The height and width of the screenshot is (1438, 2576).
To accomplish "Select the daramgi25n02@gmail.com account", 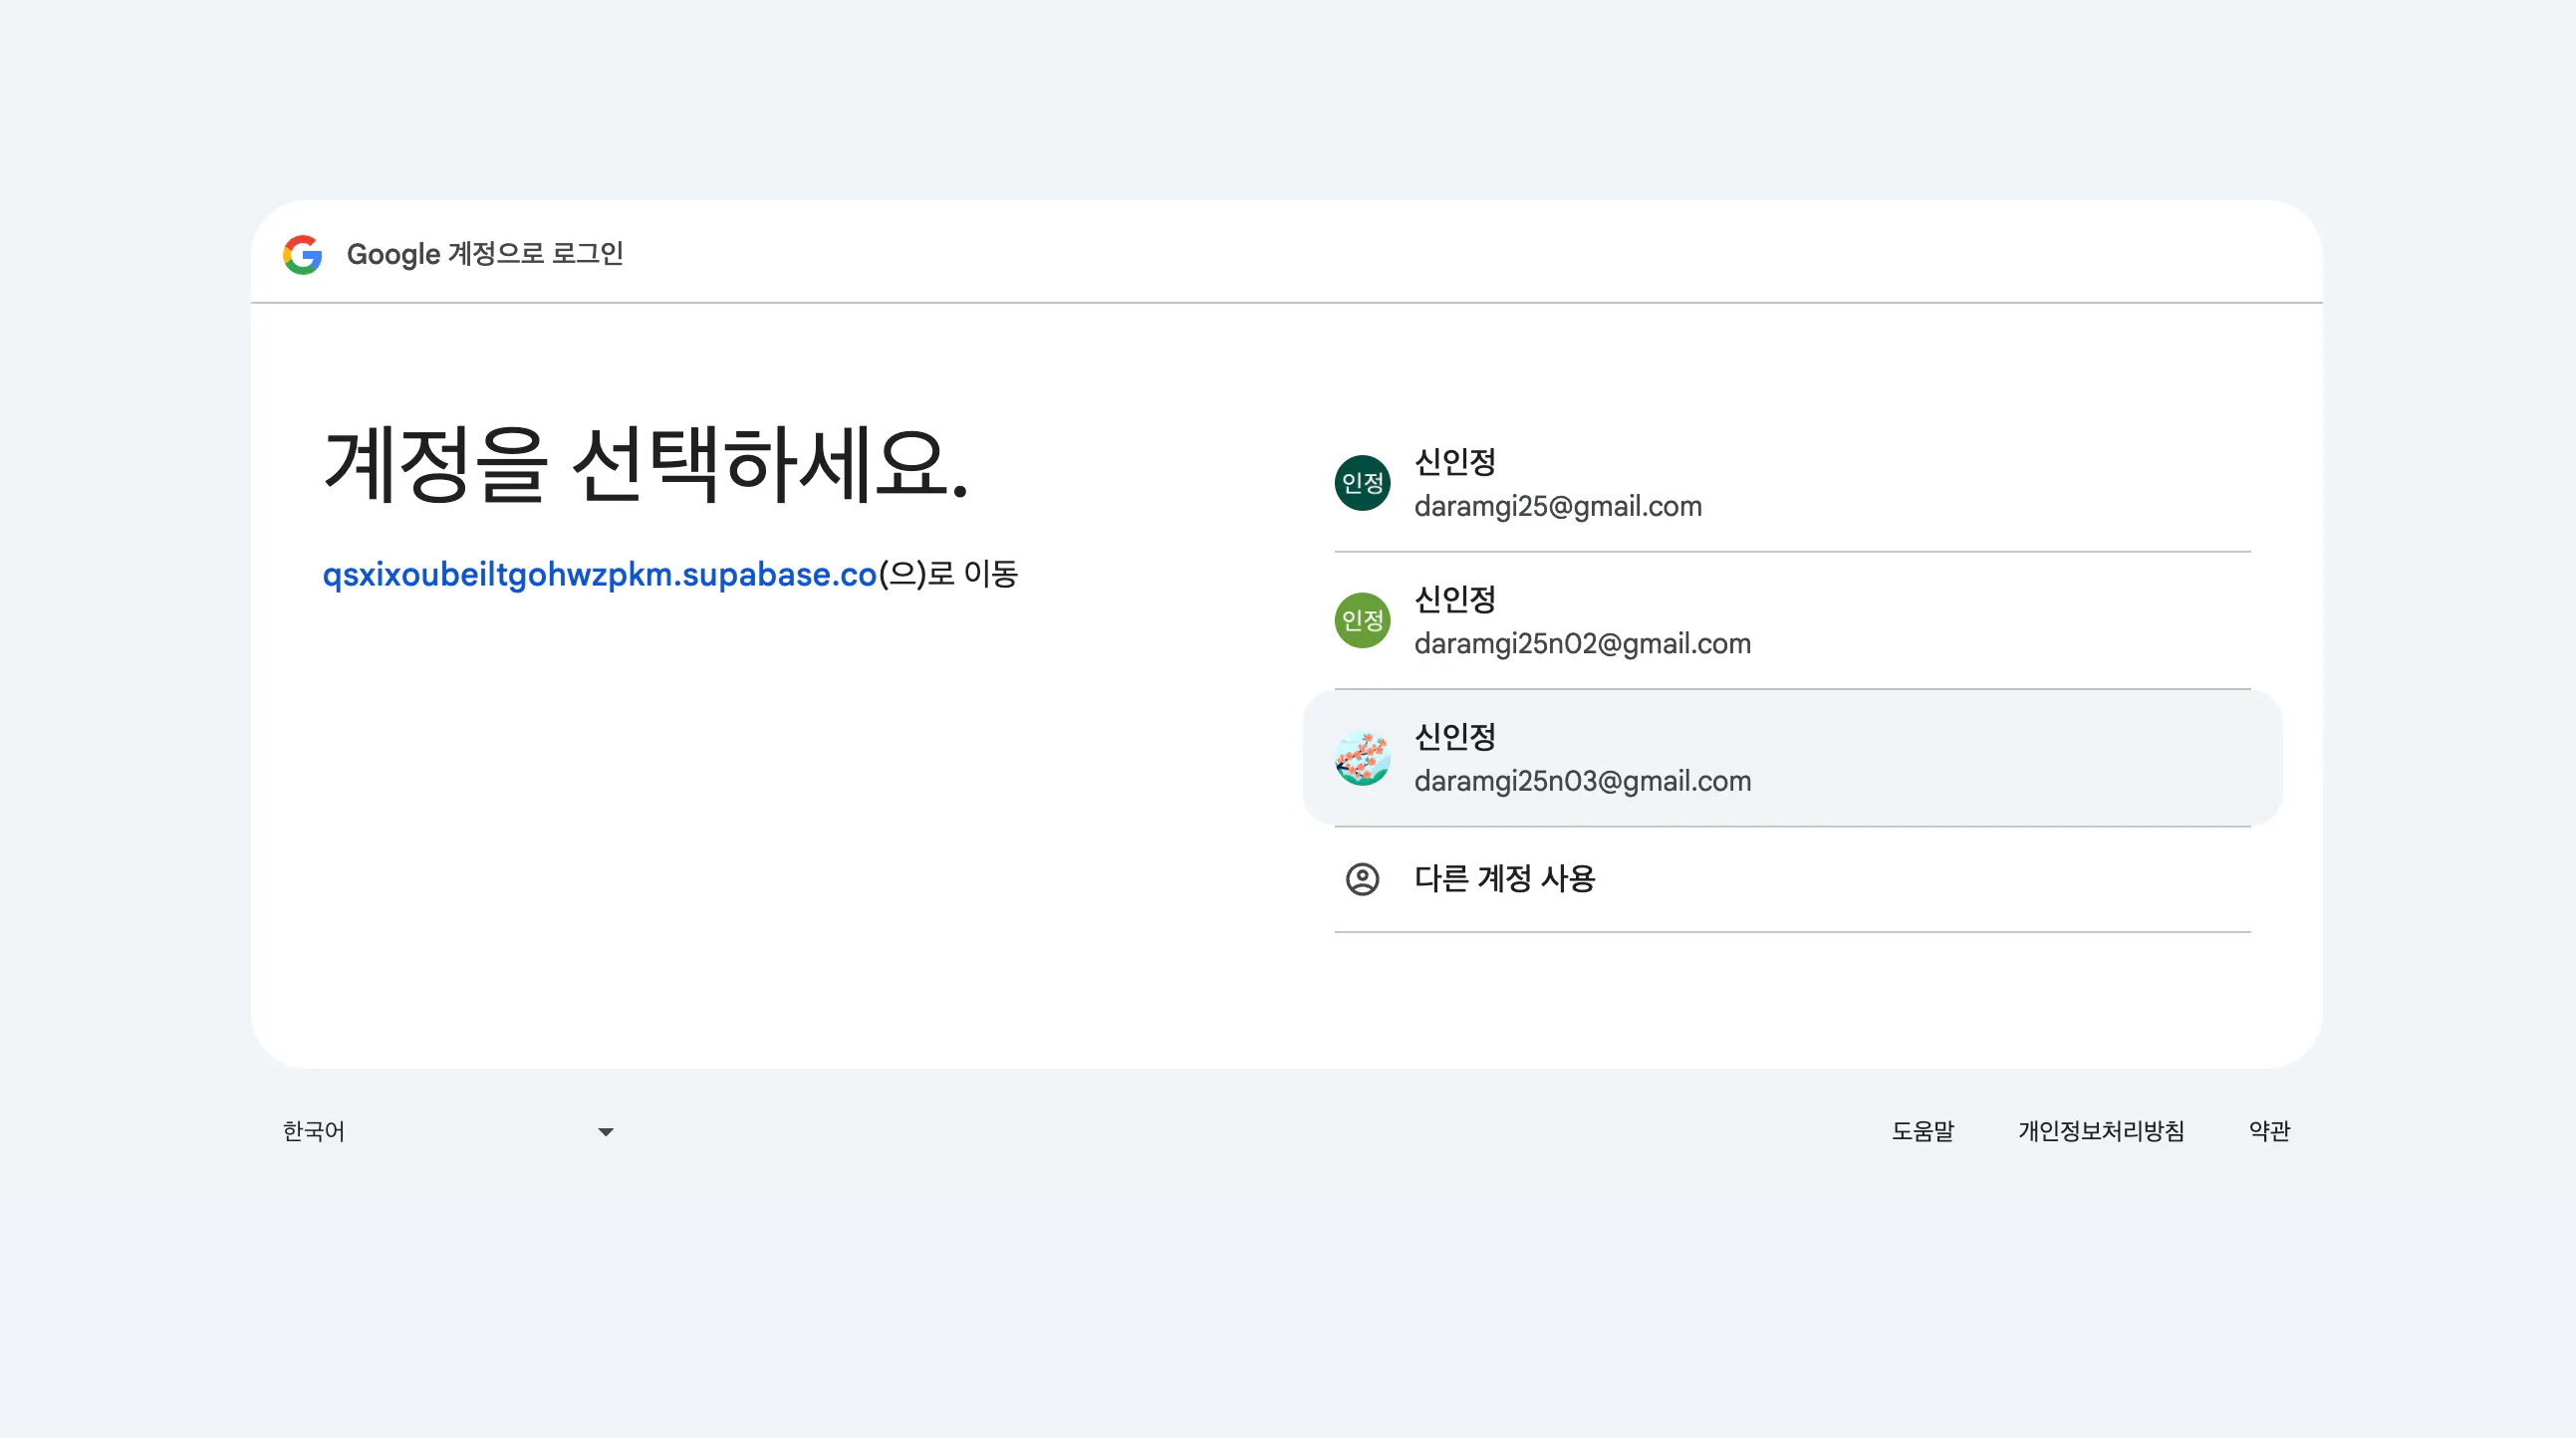I will pyautogui.click(x=1582, y=643).
